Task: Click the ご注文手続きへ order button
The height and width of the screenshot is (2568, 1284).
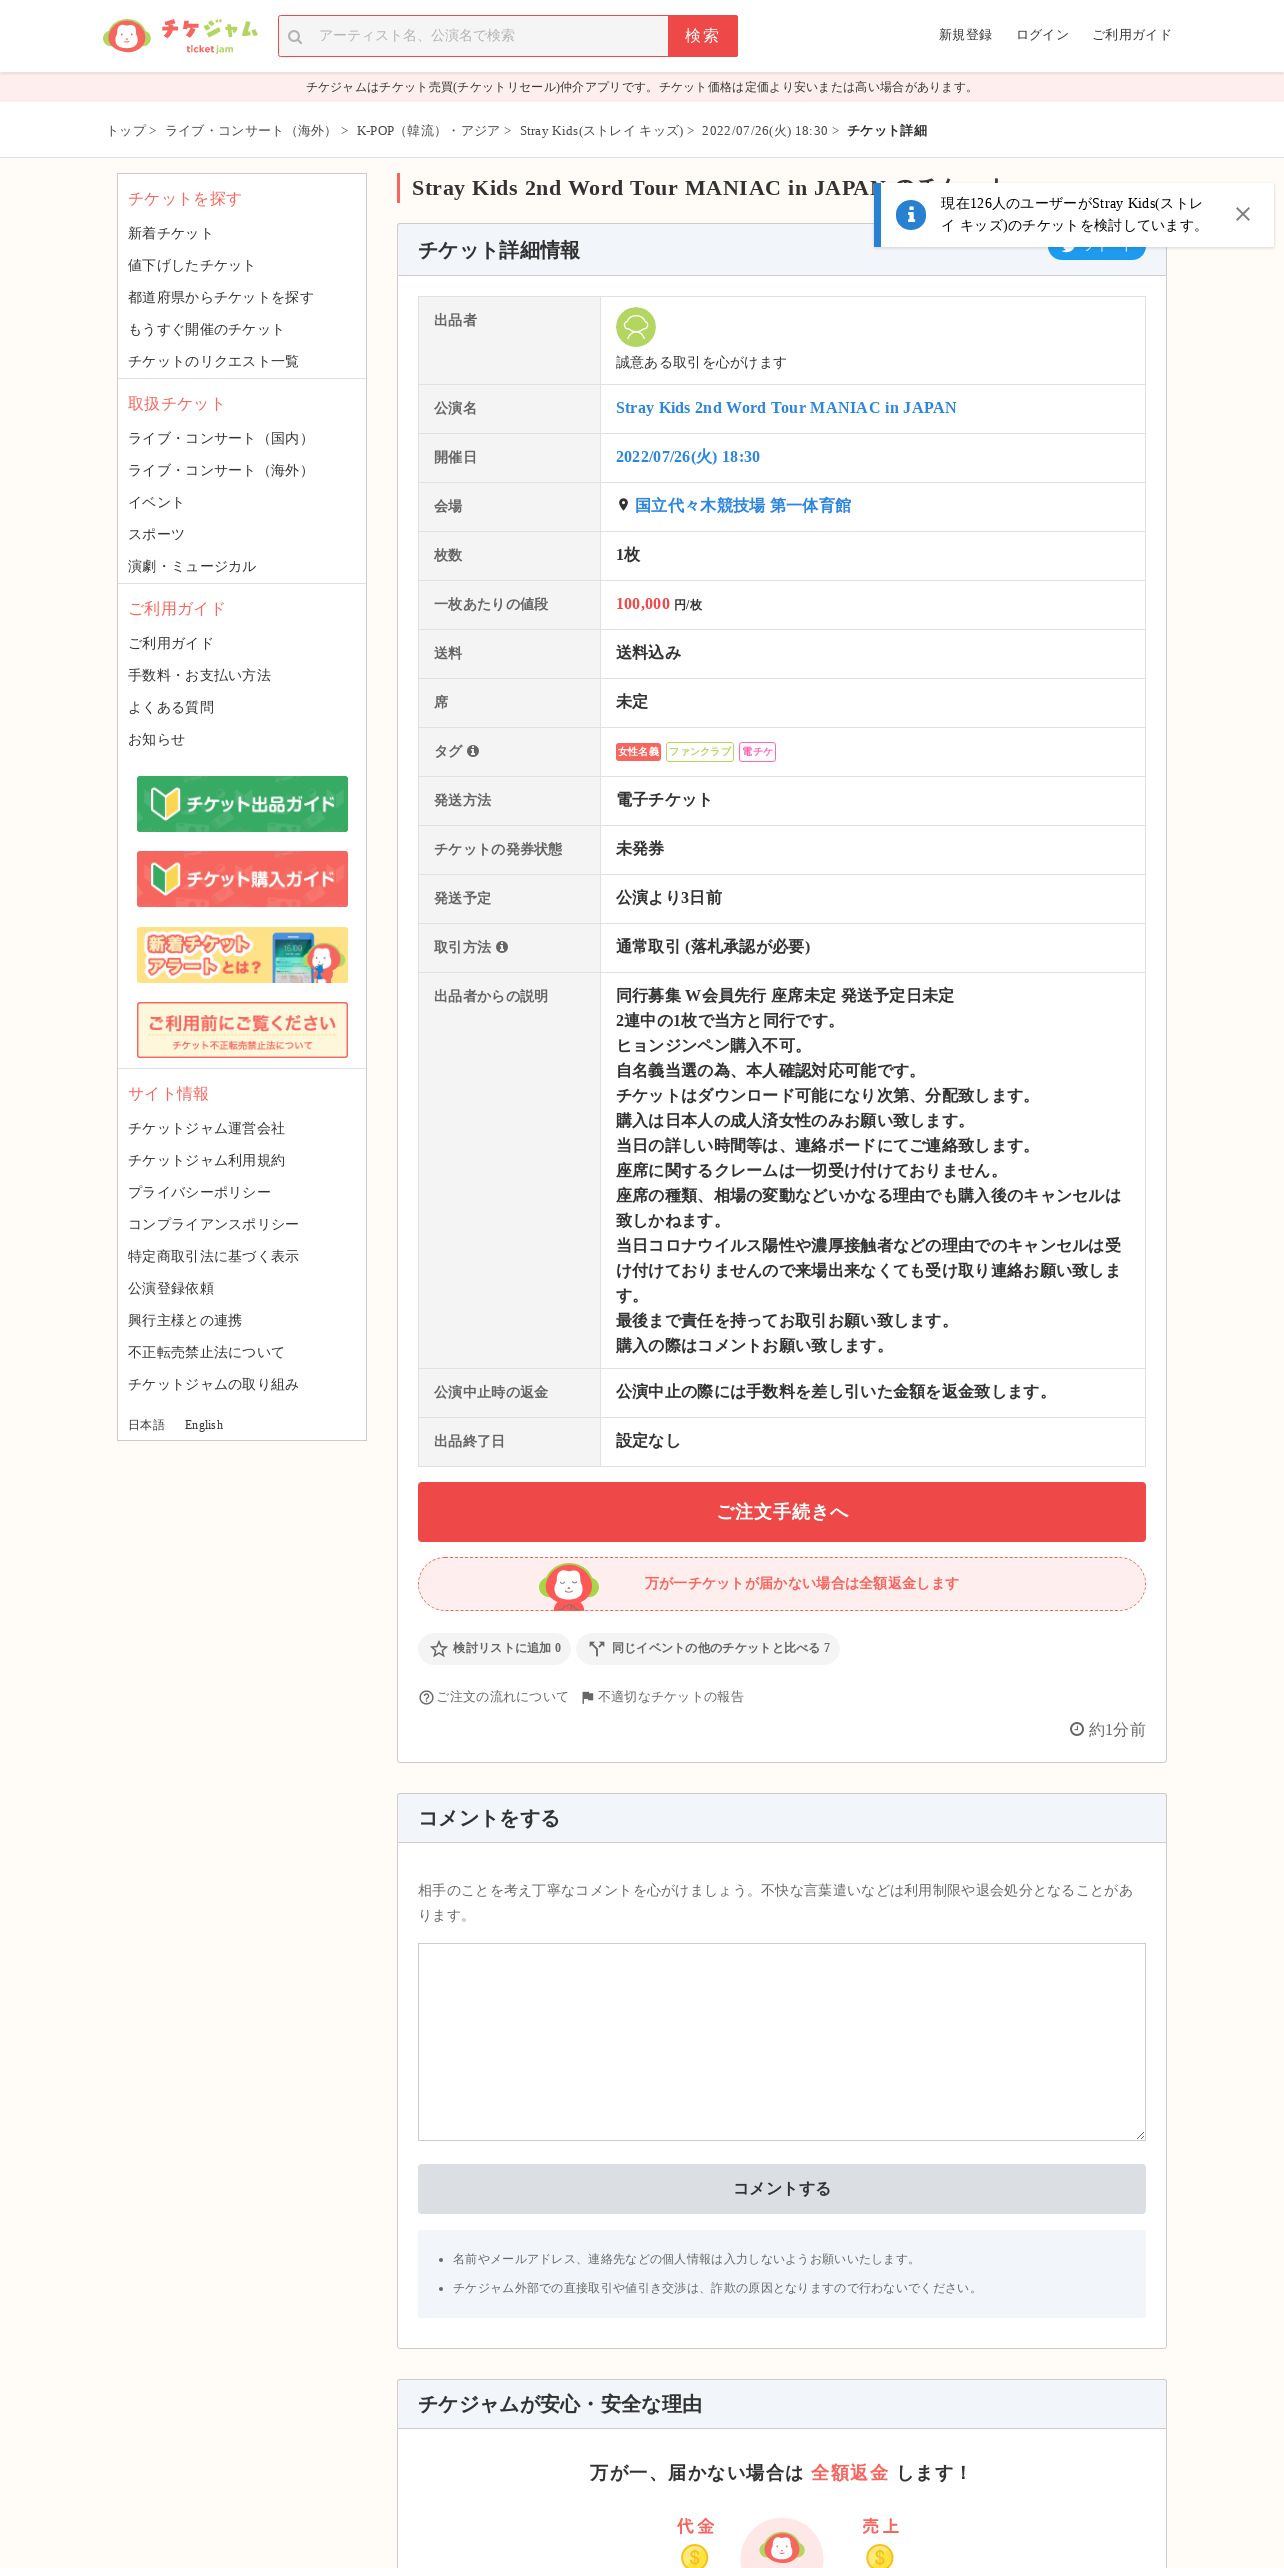Action: click(782, 1512)
